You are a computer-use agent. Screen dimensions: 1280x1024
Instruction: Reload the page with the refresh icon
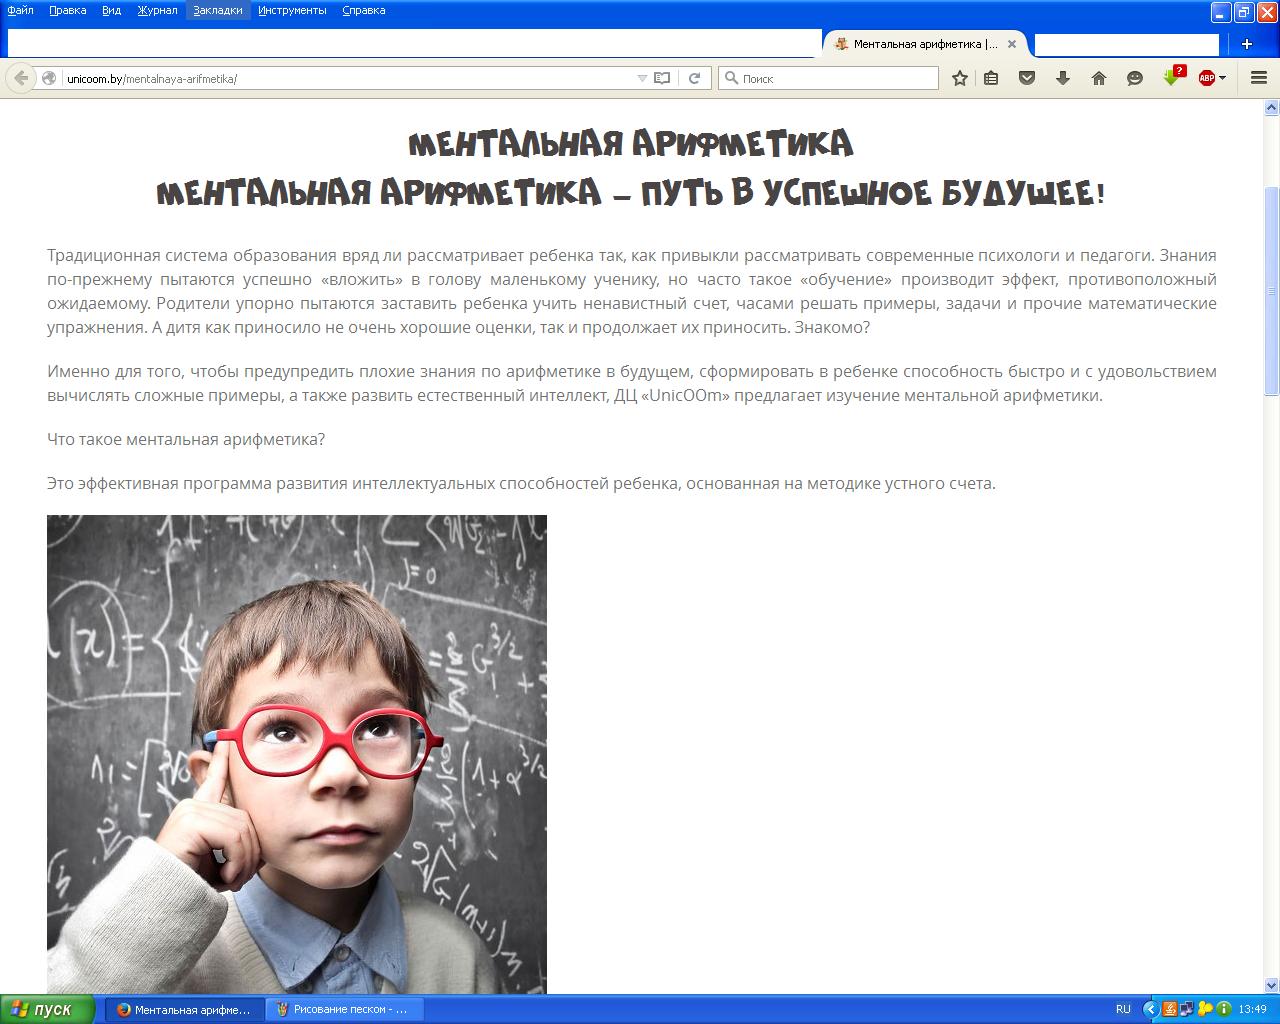695,78
